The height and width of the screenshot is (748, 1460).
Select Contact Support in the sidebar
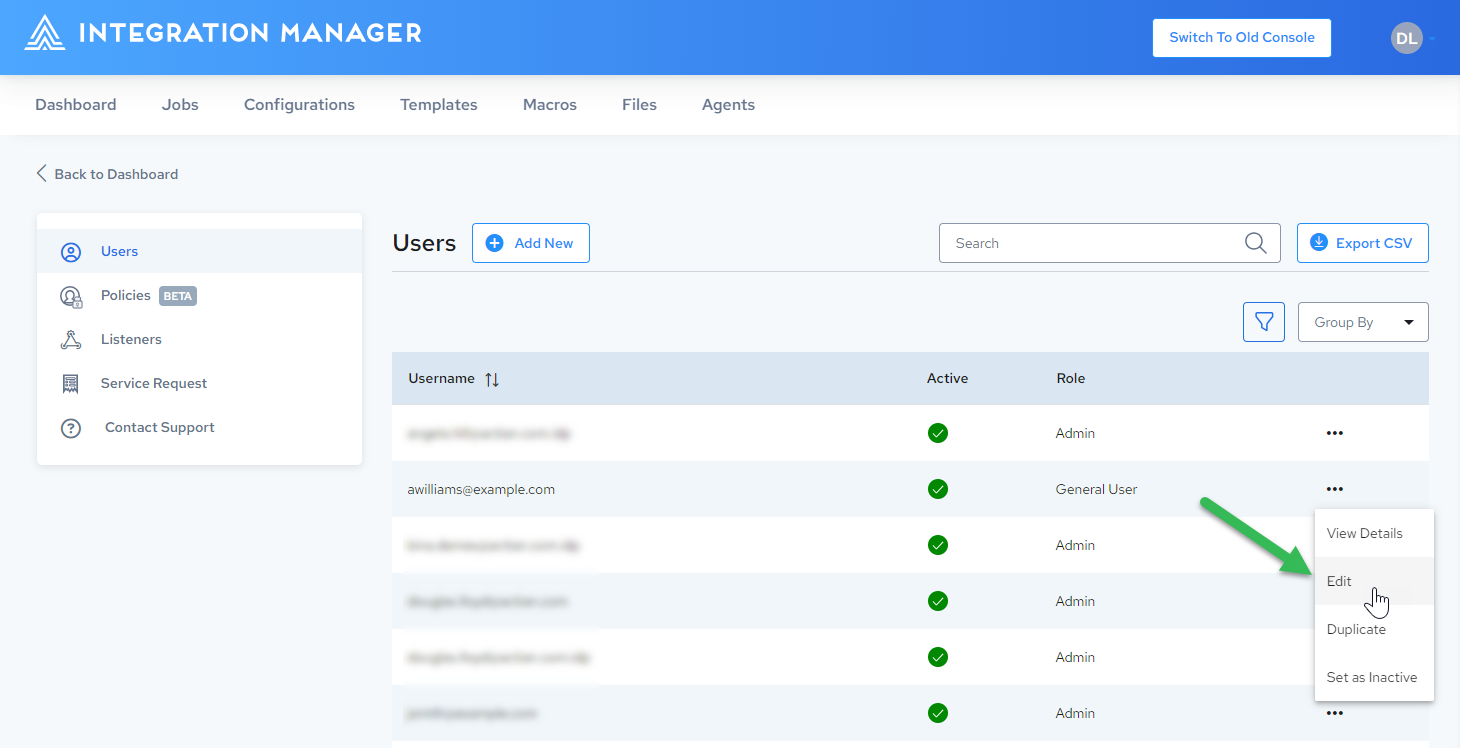click(199, 428)
